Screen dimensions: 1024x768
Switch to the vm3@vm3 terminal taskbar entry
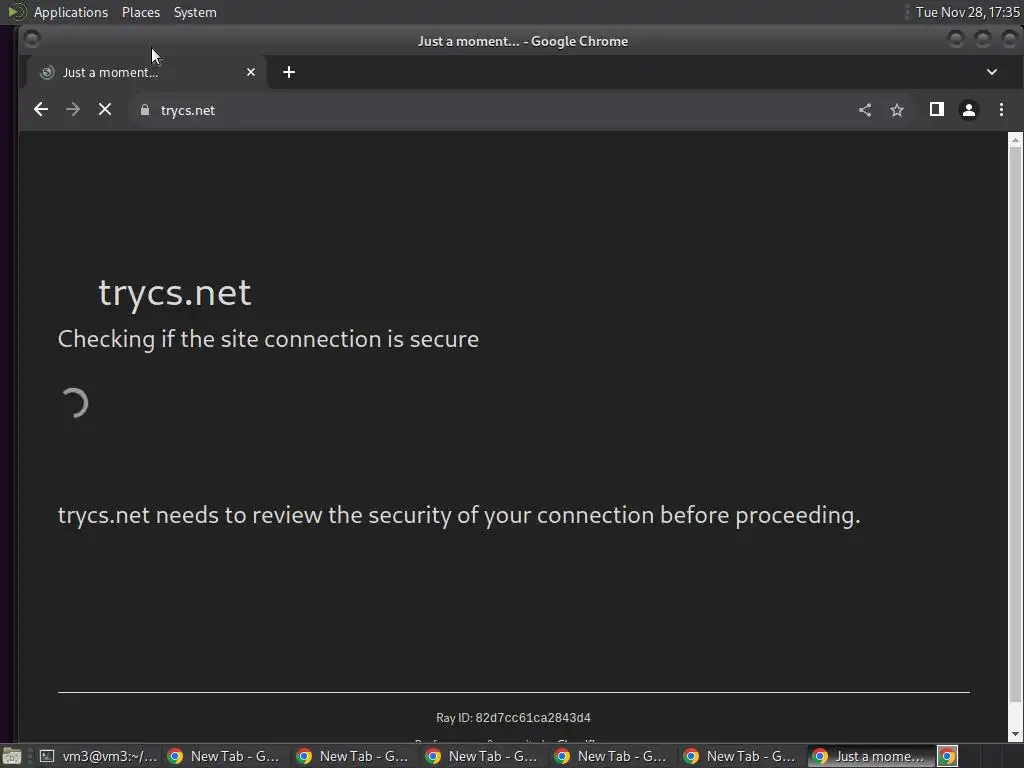(98, 756)
